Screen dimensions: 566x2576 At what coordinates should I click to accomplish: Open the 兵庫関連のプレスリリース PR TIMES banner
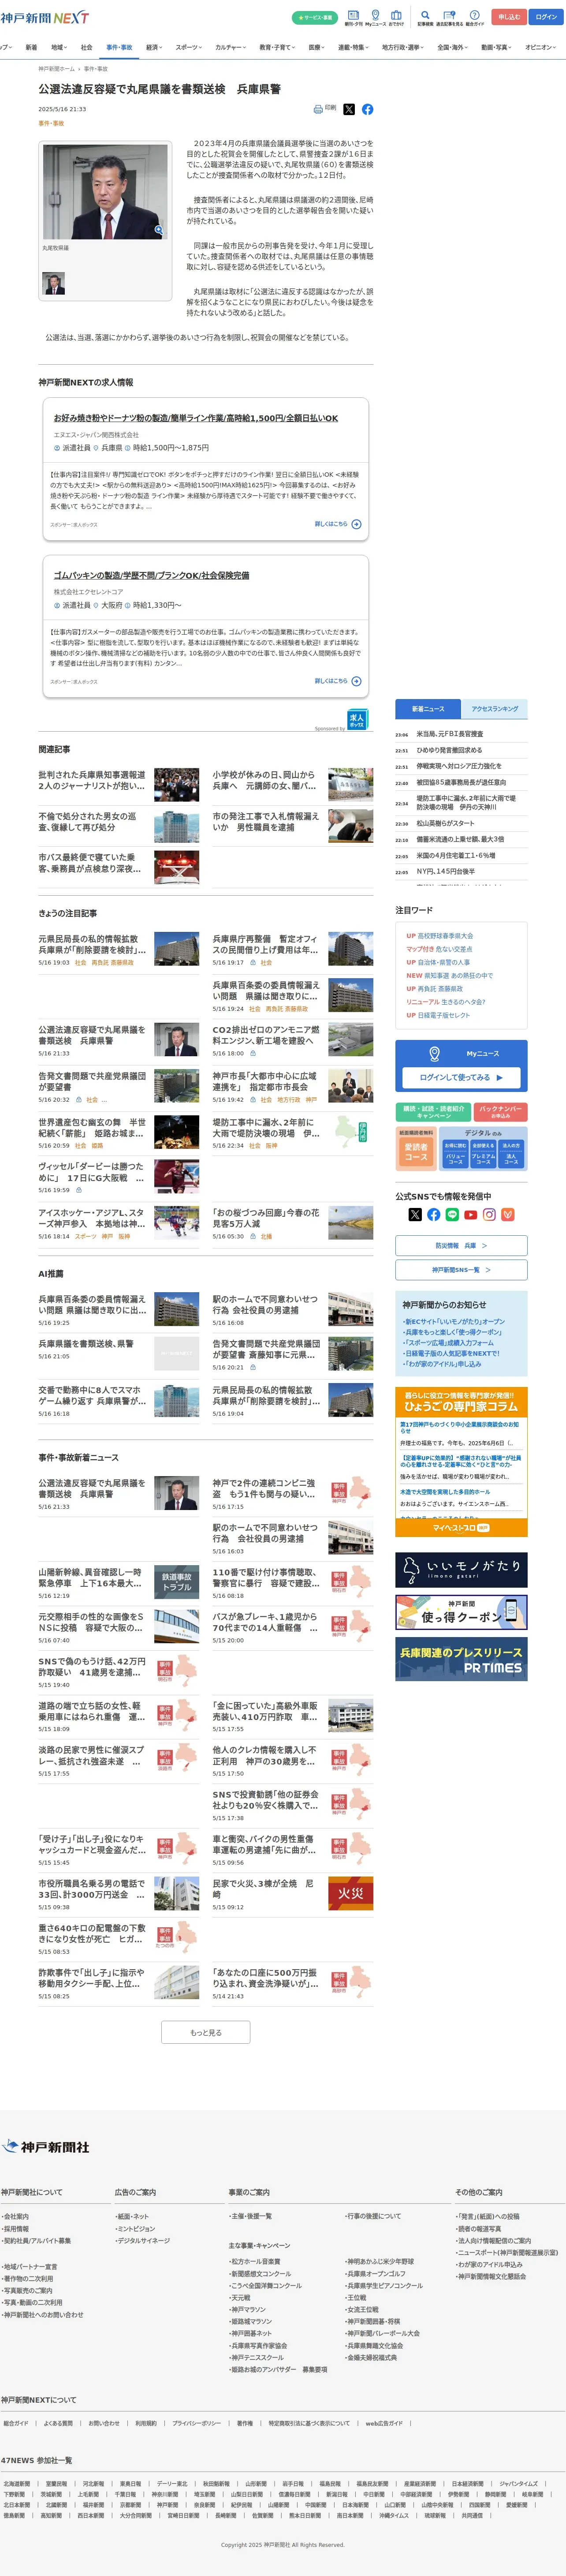461,1659
